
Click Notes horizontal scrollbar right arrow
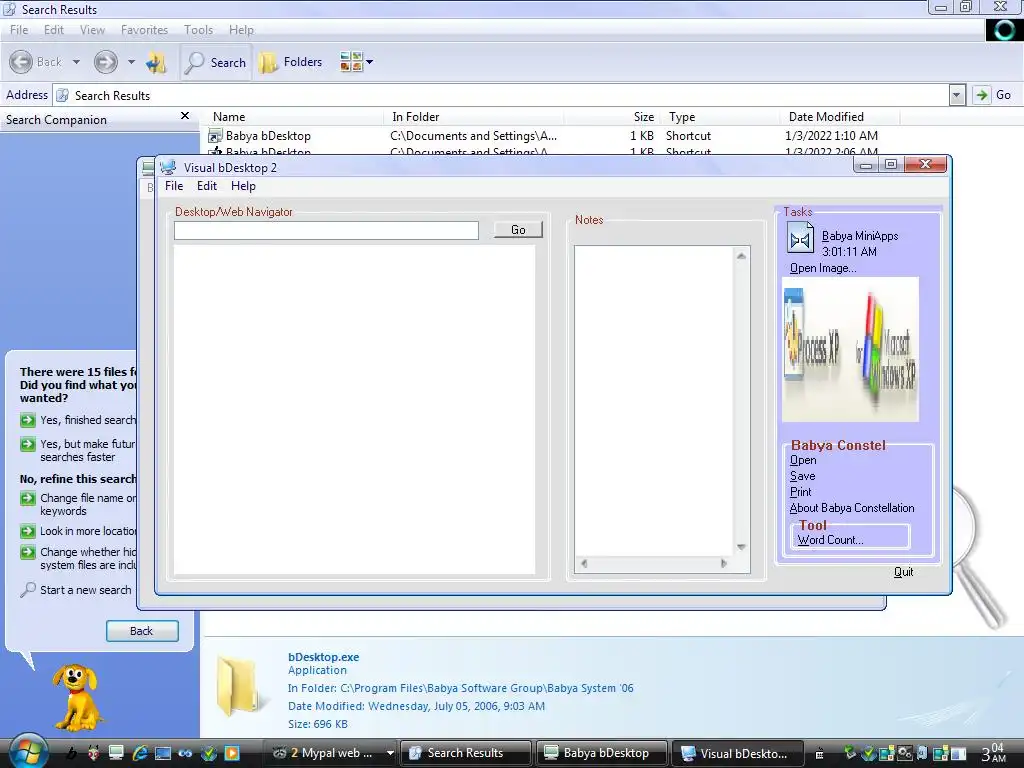(x=724, y=564)
